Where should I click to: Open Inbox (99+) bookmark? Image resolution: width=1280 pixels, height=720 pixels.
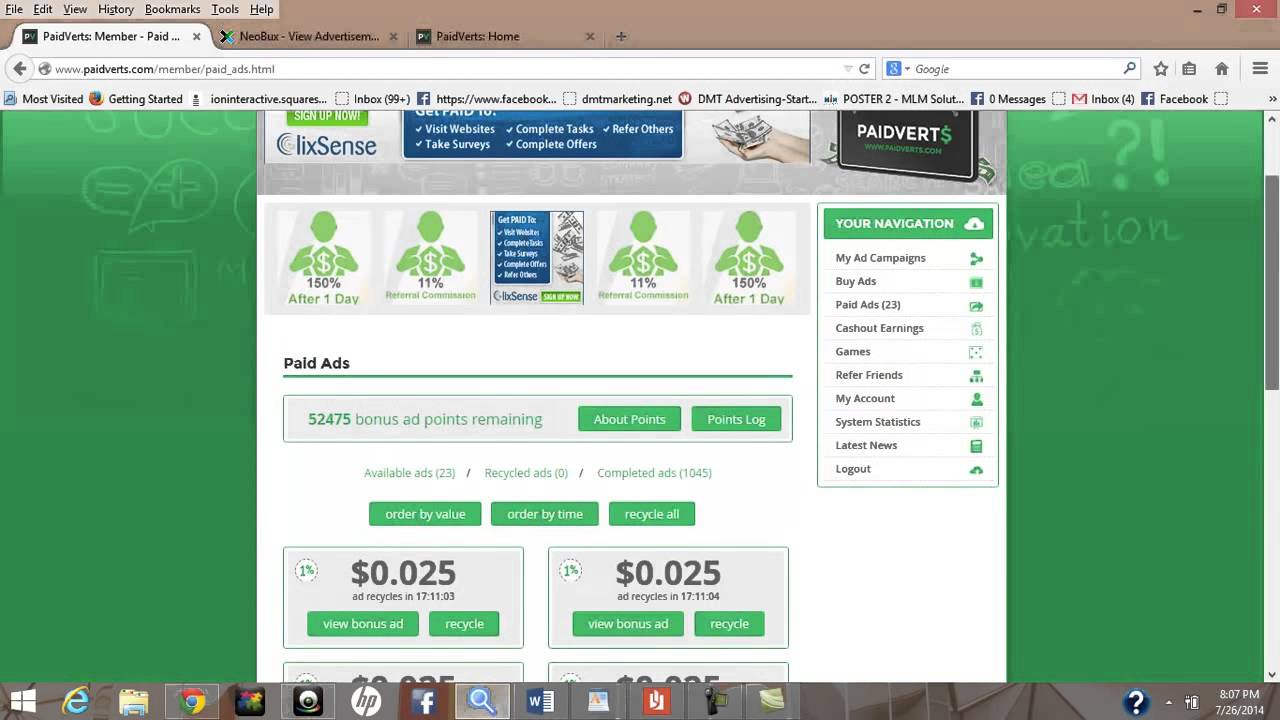coord(372,99)
